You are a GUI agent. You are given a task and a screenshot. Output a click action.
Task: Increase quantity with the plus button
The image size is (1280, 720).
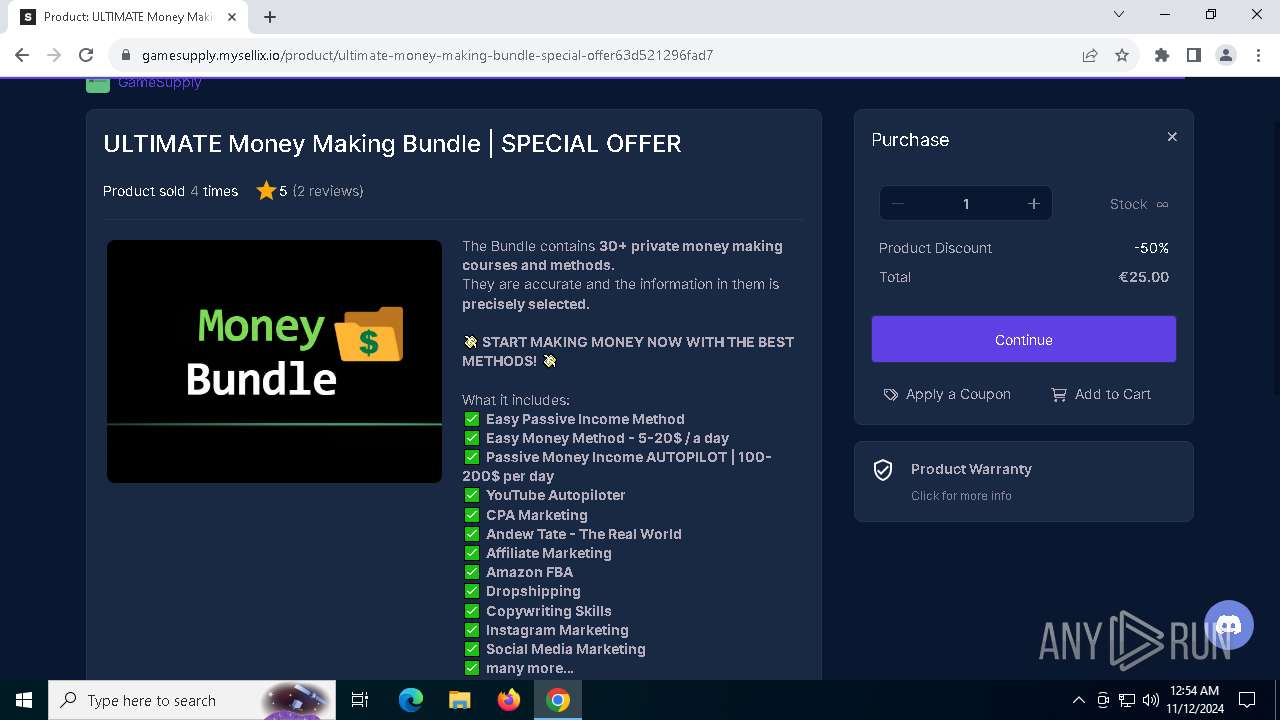click(x=1034, y=204)
